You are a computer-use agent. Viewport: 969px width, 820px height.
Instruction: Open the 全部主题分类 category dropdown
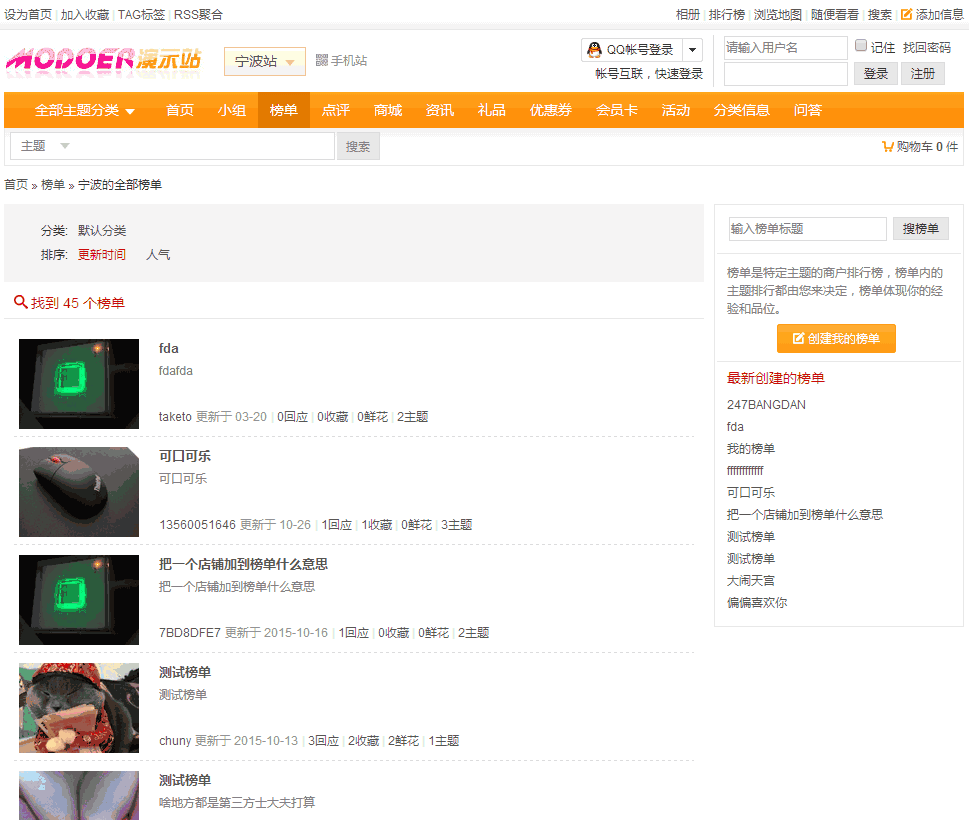coord(84,110)
